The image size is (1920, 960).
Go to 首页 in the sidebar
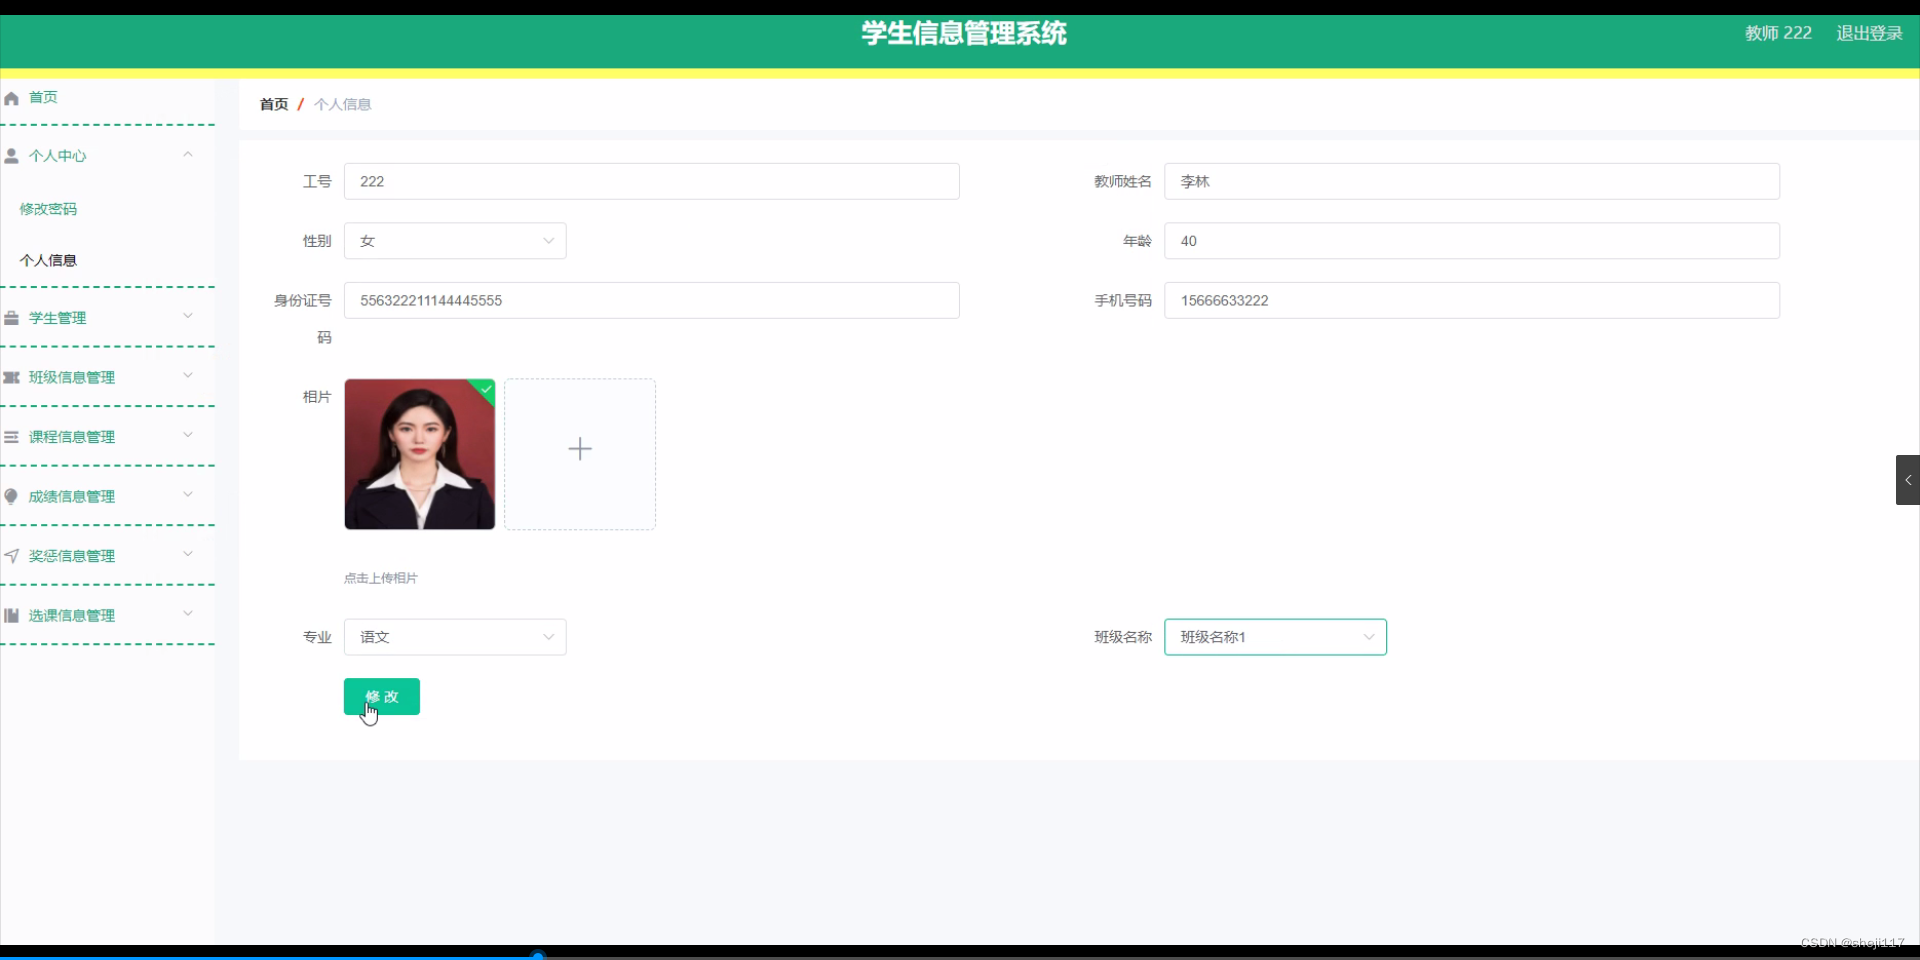point(43,97)
